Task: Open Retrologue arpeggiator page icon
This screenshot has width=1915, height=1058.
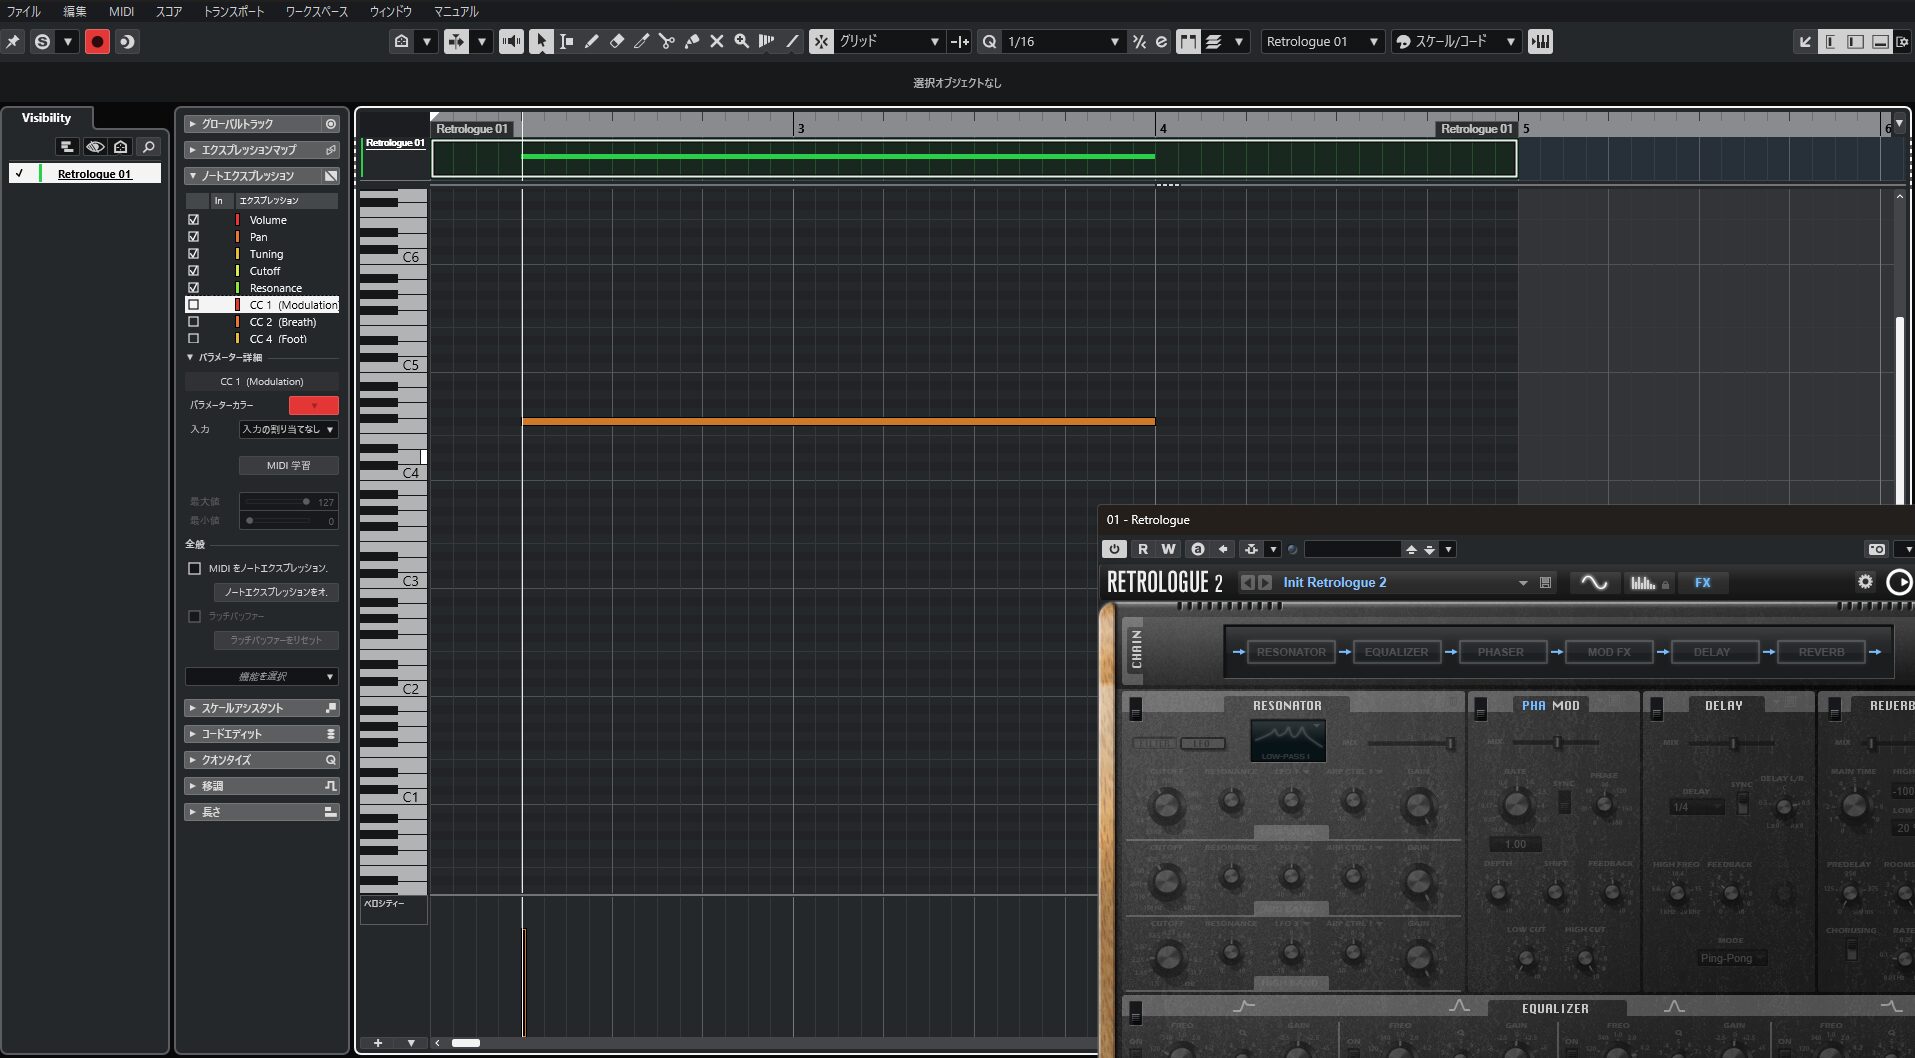Action: (x=1643, y=582)
